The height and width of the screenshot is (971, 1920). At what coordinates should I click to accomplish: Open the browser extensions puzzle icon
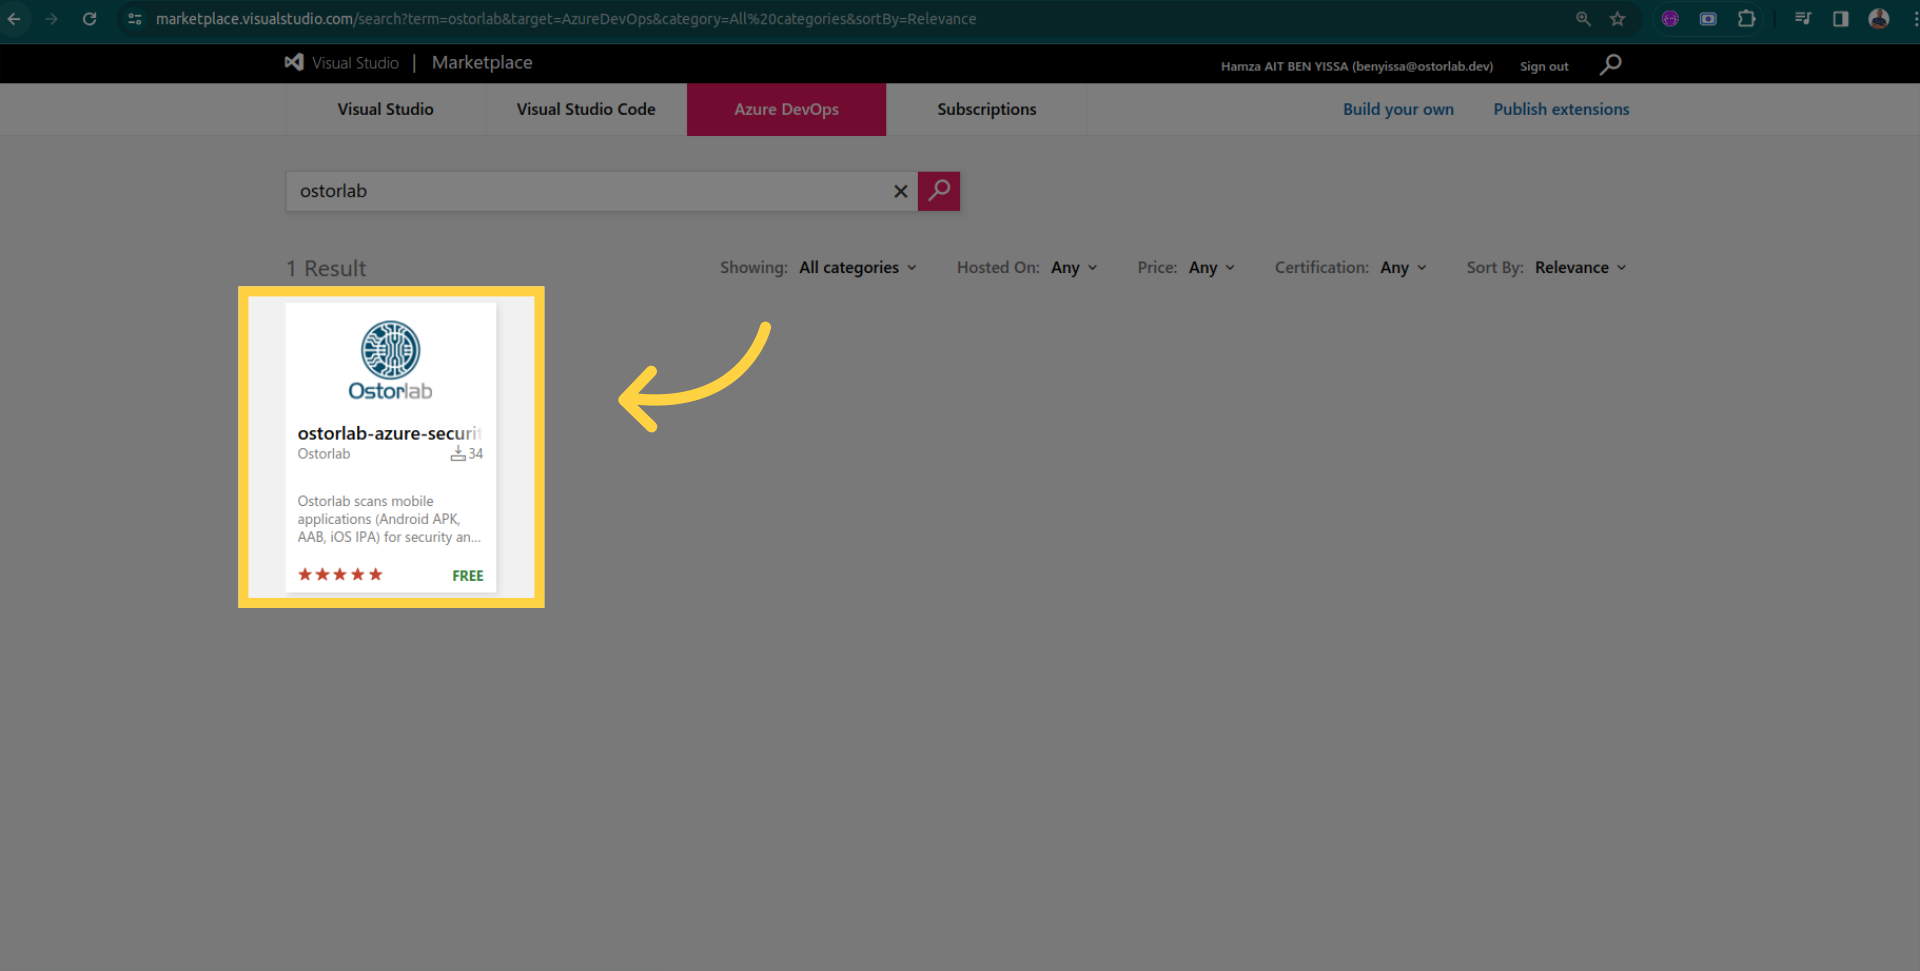coord(1746,19)
